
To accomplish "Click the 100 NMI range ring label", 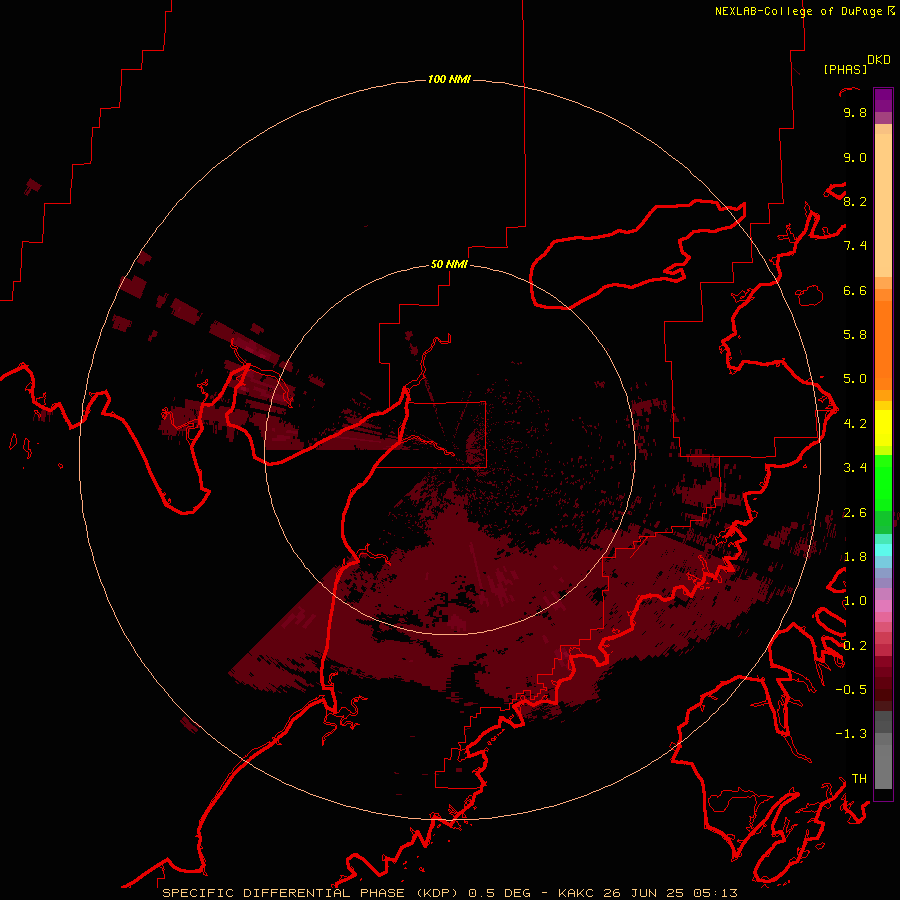I will [449, 79].
